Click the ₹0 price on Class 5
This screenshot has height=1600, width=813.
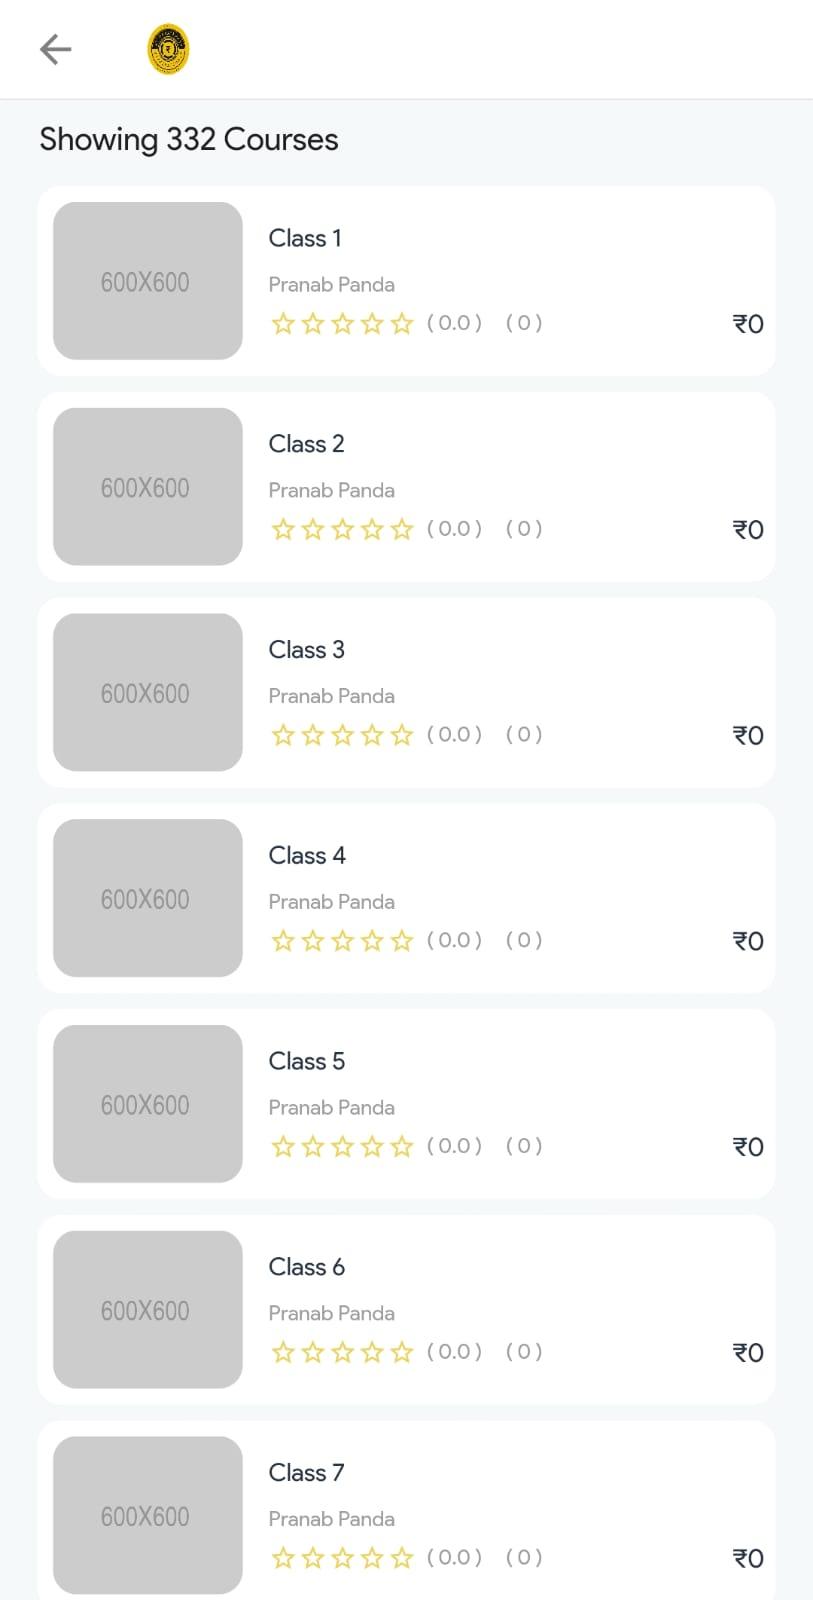coord(748,1147)
